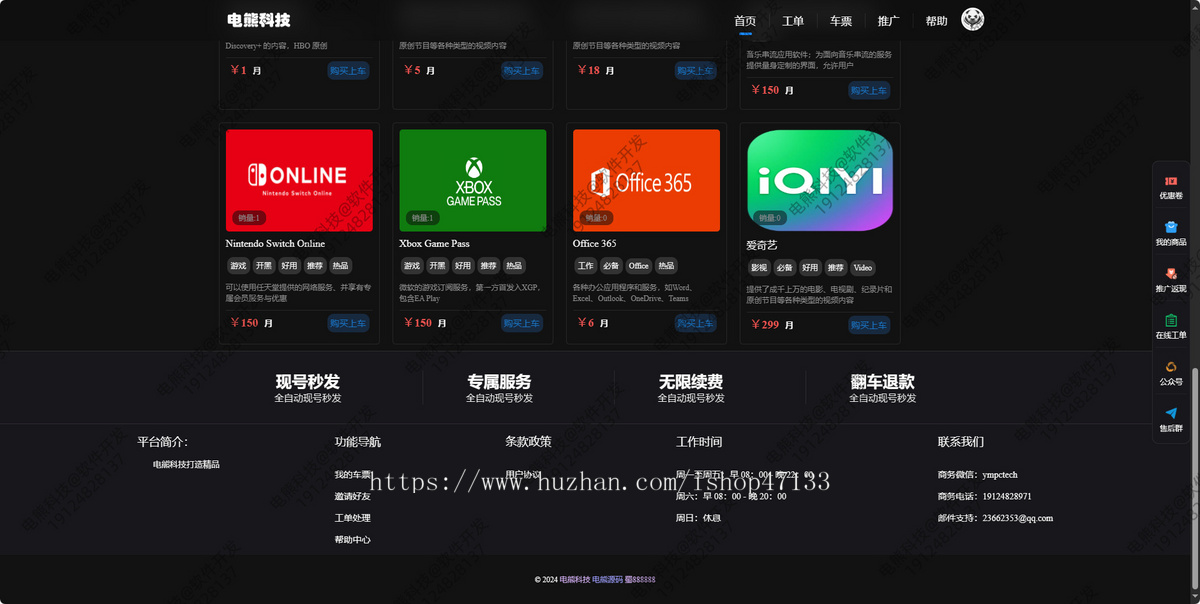Open the iQIYI product image
1200x604 pixels.
pyautogui.click(x=820, y=181)
